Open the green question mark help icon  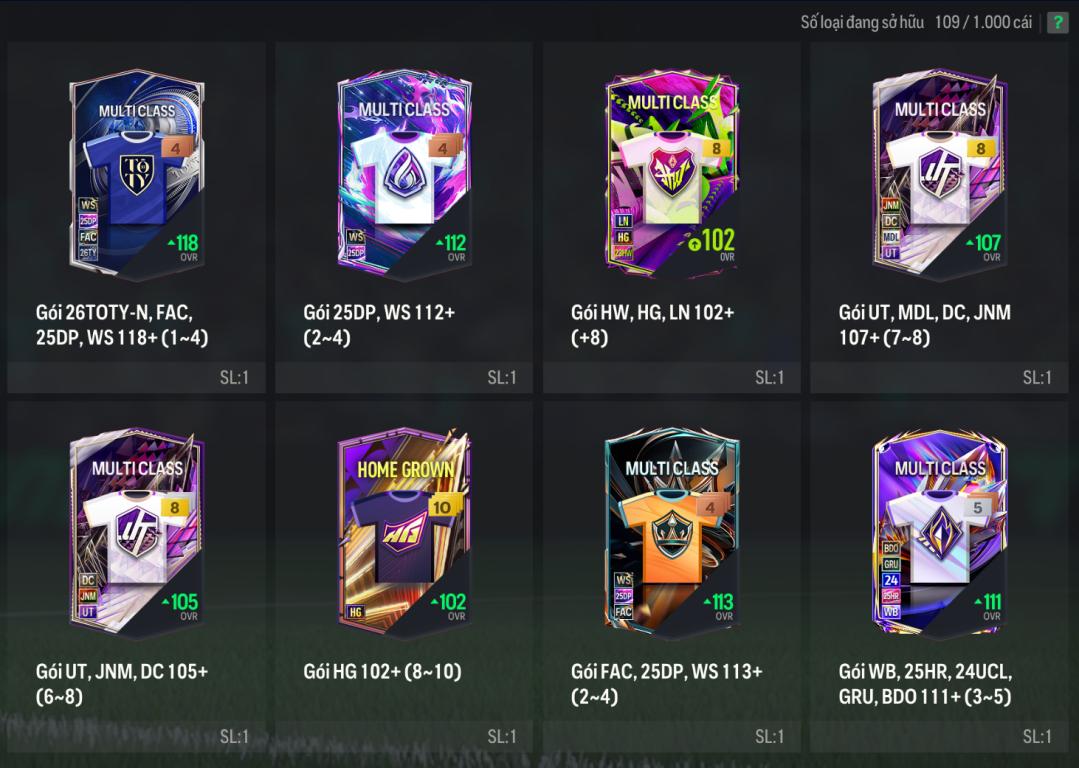[1058, 23]
